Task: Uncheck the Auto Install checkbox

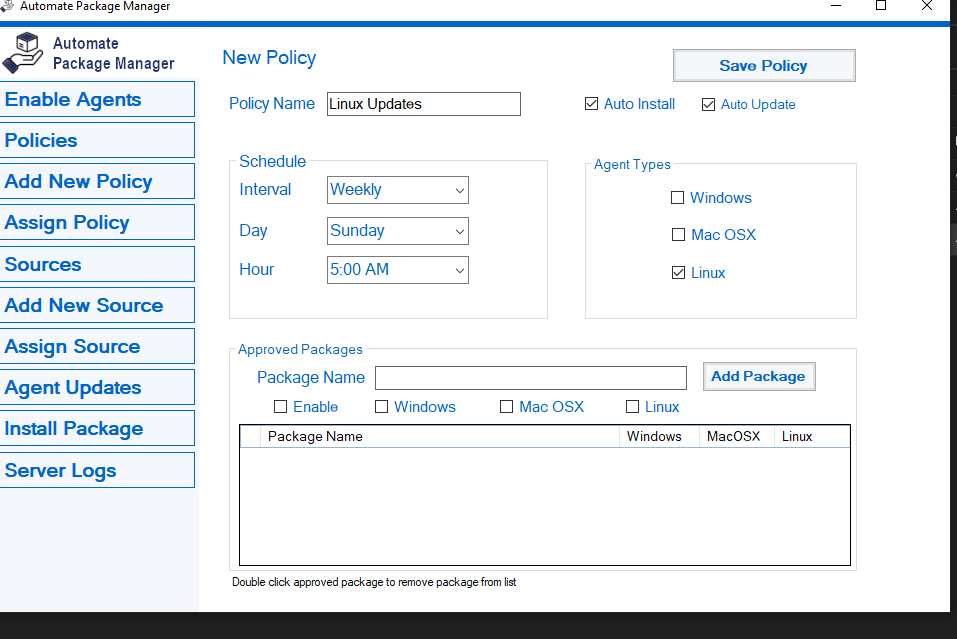Action: point(592,104)
